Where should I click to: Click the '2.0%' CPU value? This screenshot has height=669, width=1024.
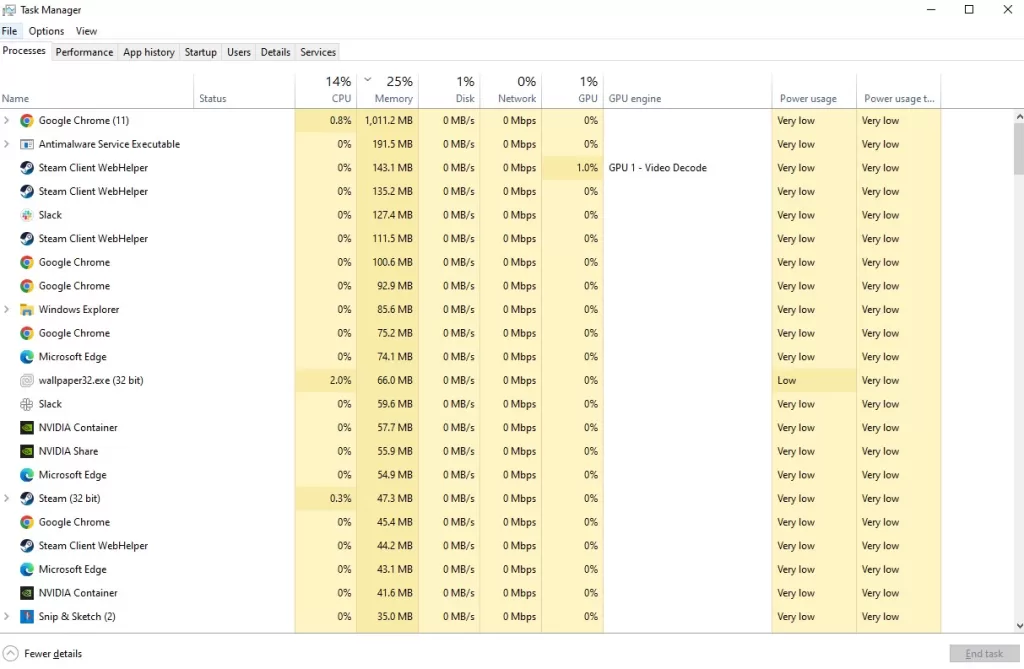click(x=340, y=380)
